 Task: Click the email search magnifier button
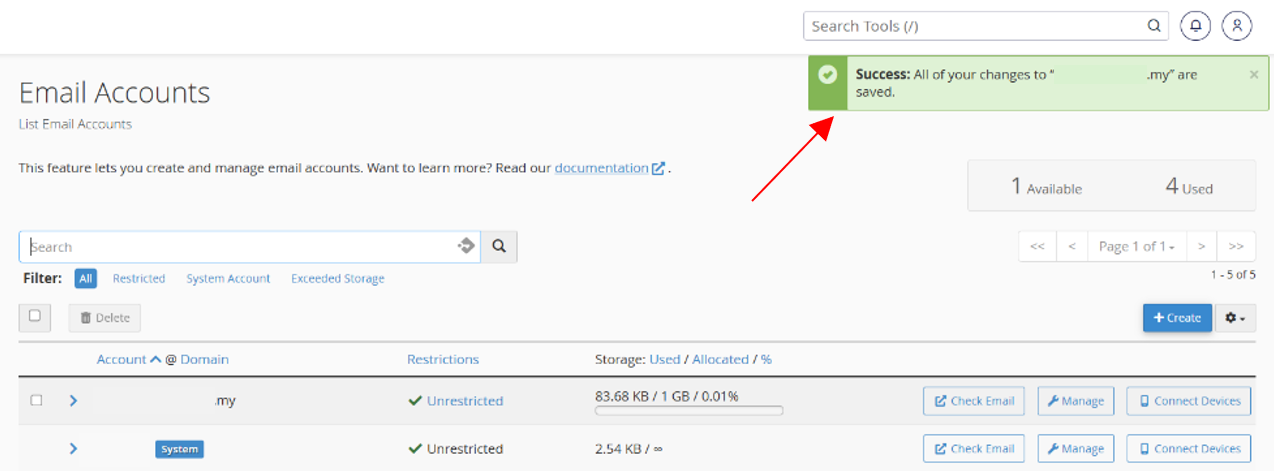(499, 246)
